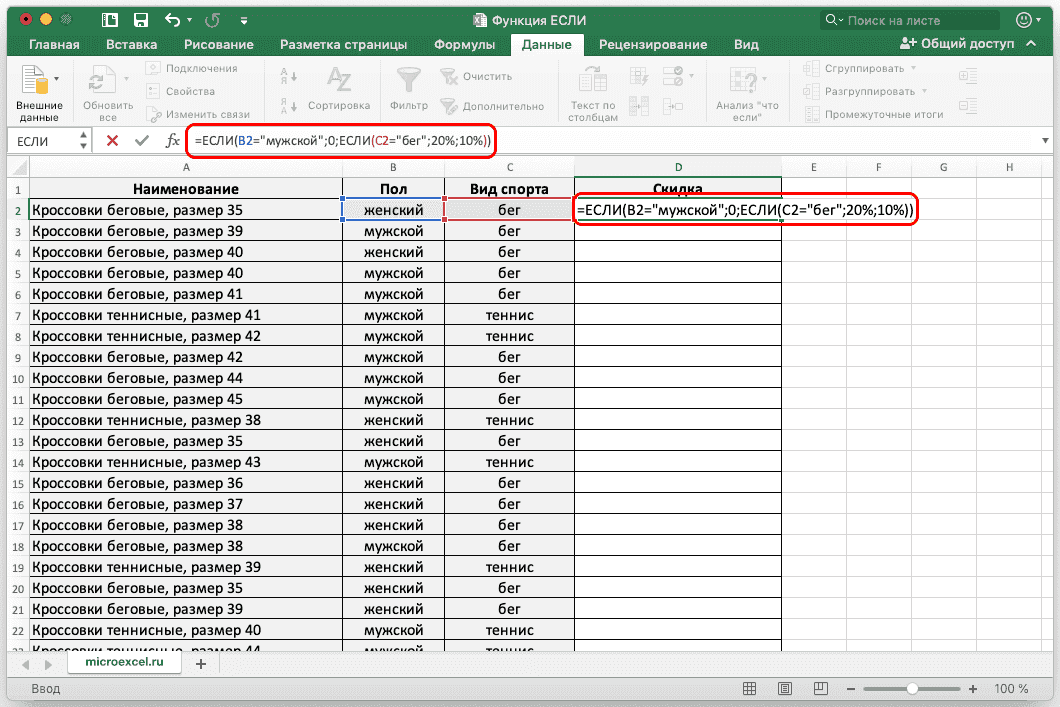1060x707 pixels.
Task: Select the microexcel.ru sheet tab
Action: (x=124, y=663)
